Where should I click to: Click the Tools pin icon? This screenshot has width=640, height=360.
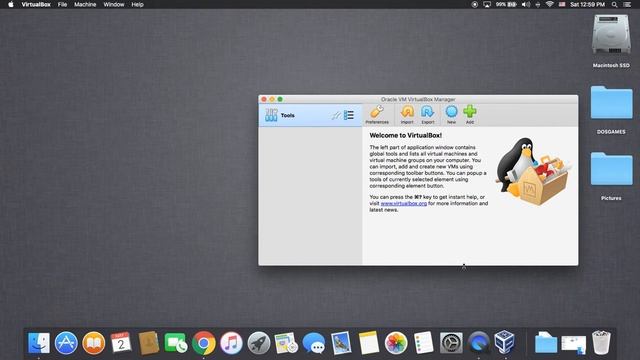click(x=336, y=116)
